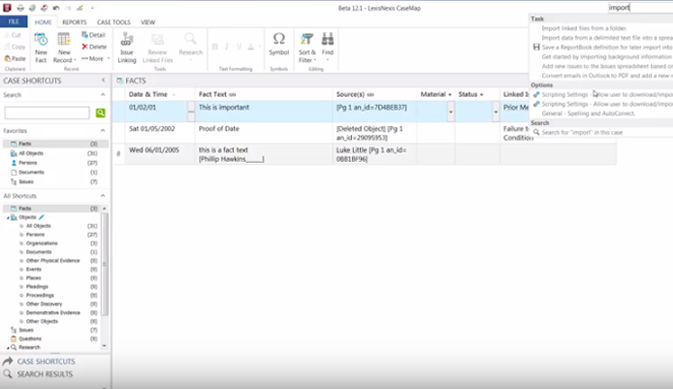Collapse the All Shortcuts section
This screenshot has height=389, width=673.
103,196
